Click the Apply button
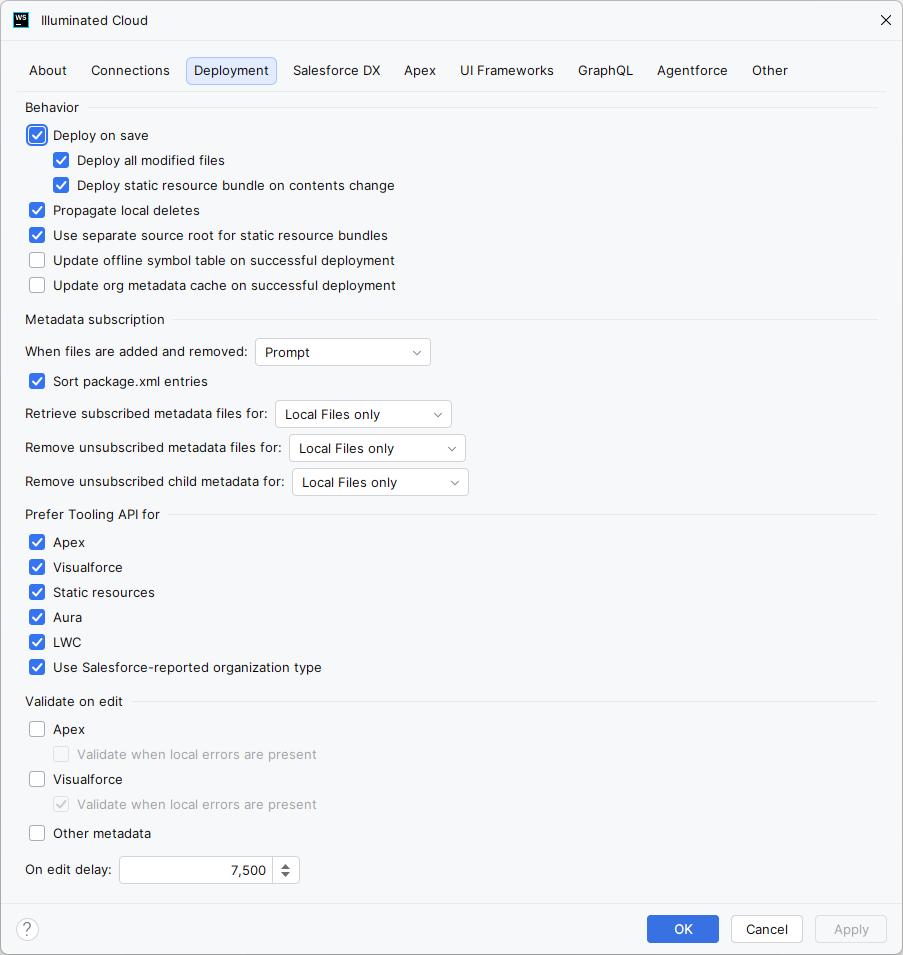The height and width of the screenshot is (955, 903). point(851,929)
